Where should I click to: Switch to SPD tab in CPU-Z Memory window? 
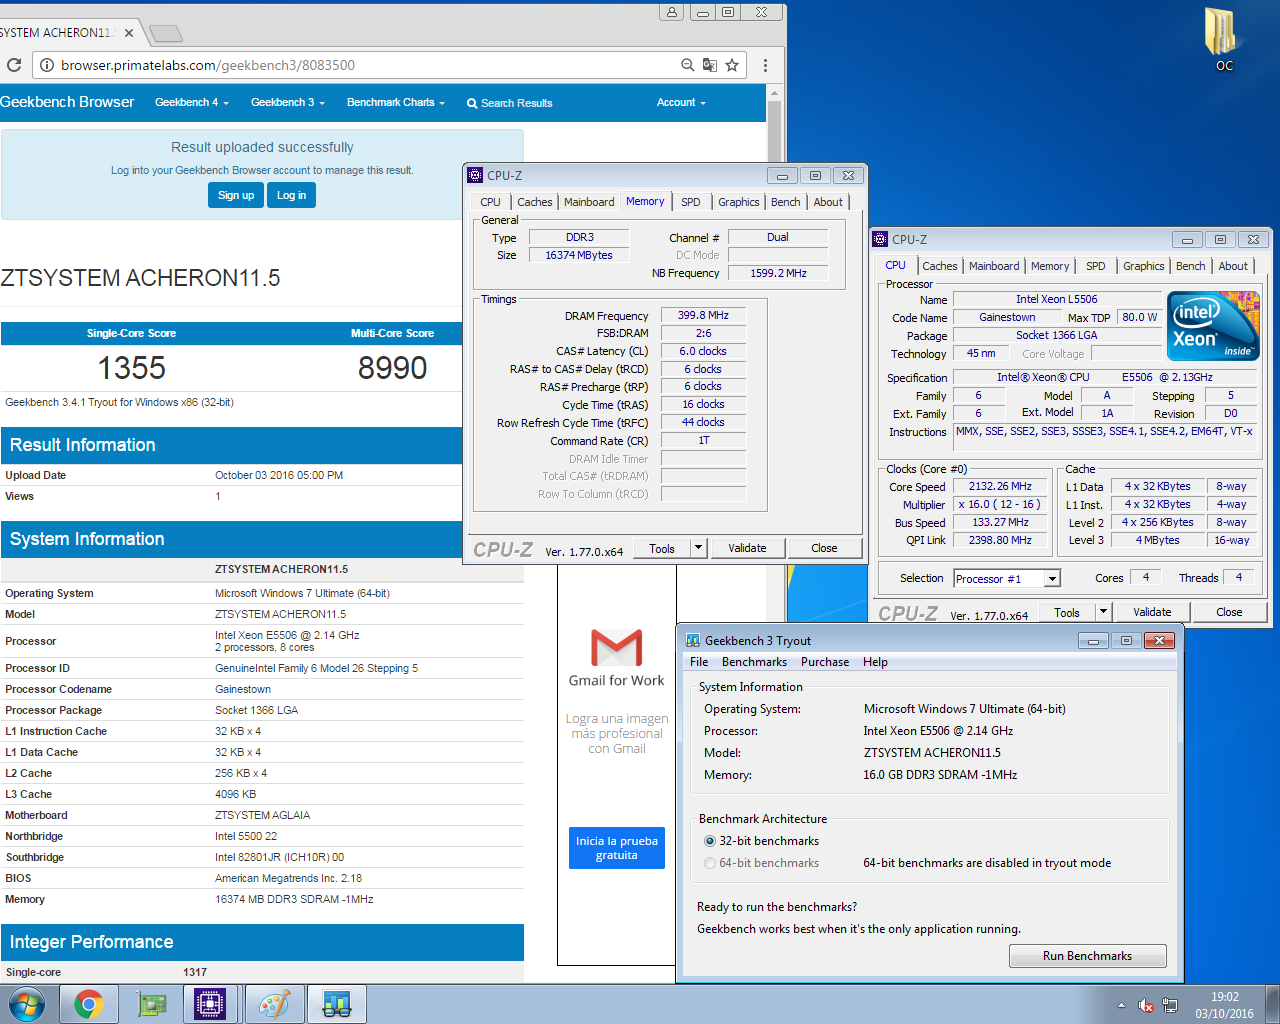pyautogui.click(x=691, y=202)
